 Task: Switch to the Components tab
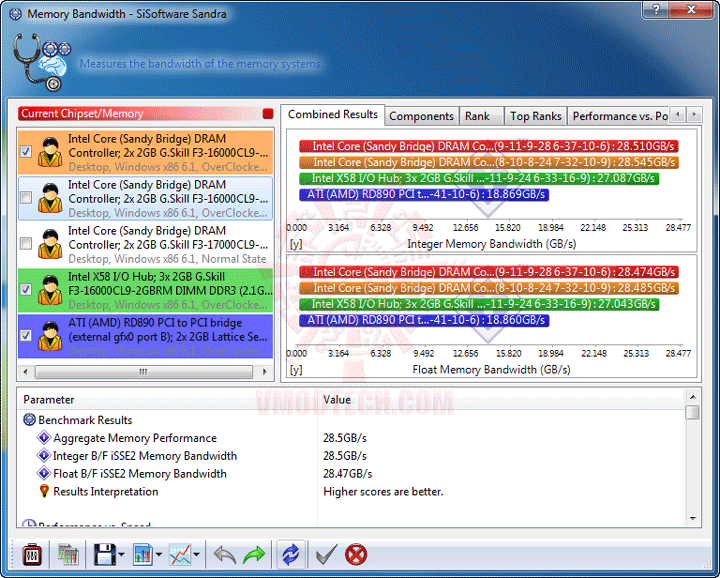421,116
